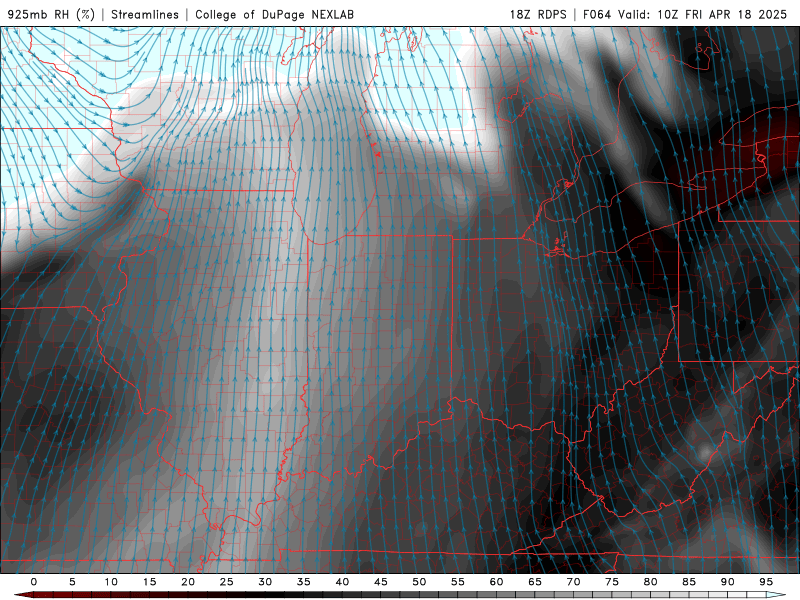Click the '30' value on the color scale

[x=265, y=582]
